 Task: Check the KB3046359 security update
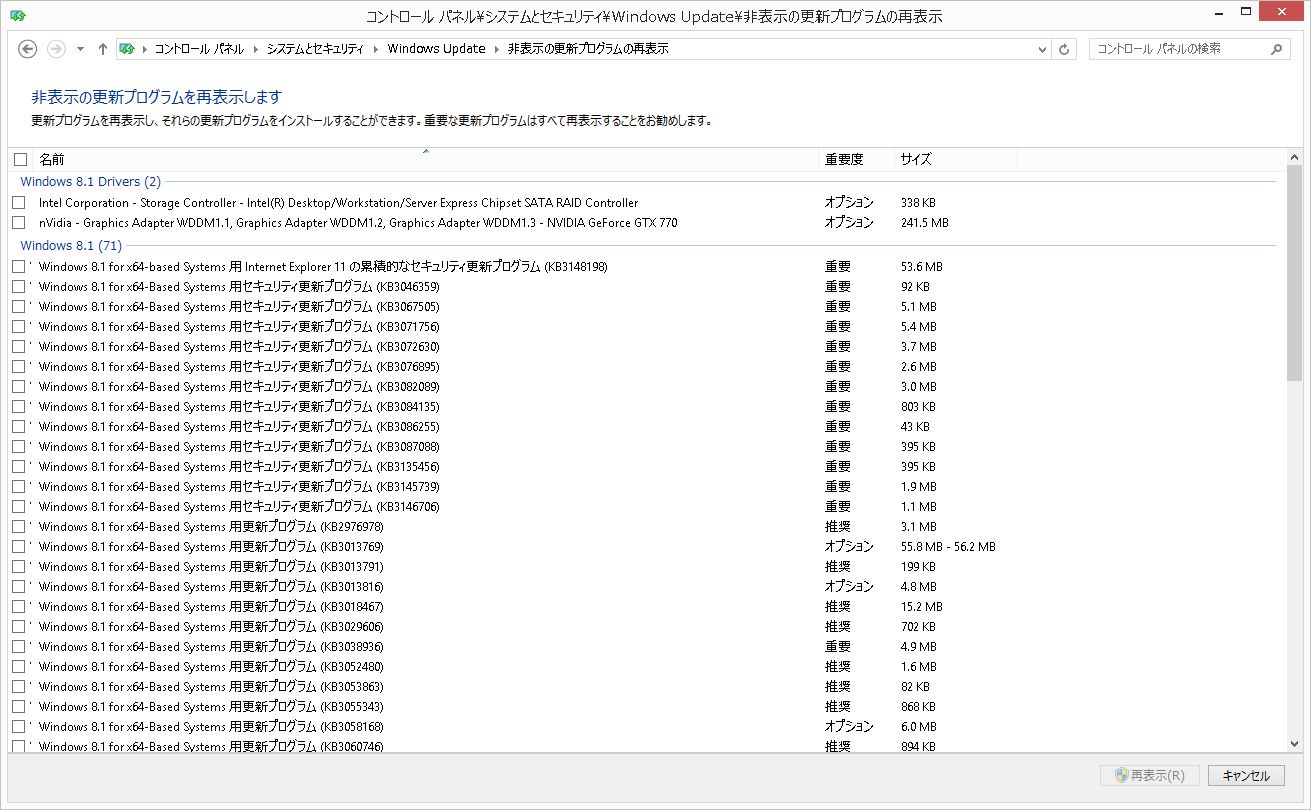click(x=19, y=287)
